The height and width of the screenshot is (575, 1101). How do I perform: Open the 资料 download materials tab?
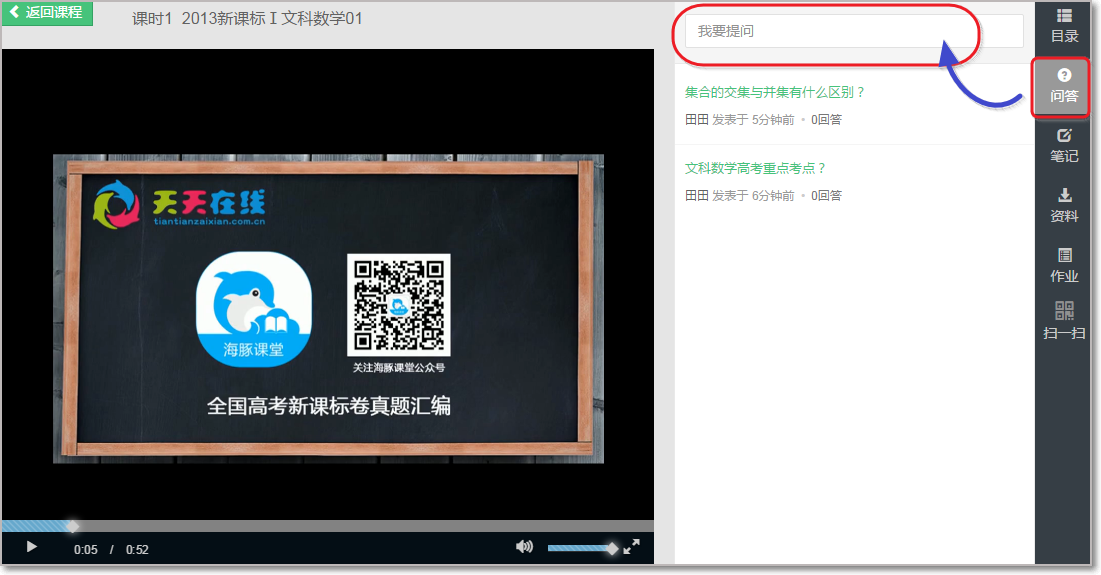pyautogui.click(x=1064, y=206)
